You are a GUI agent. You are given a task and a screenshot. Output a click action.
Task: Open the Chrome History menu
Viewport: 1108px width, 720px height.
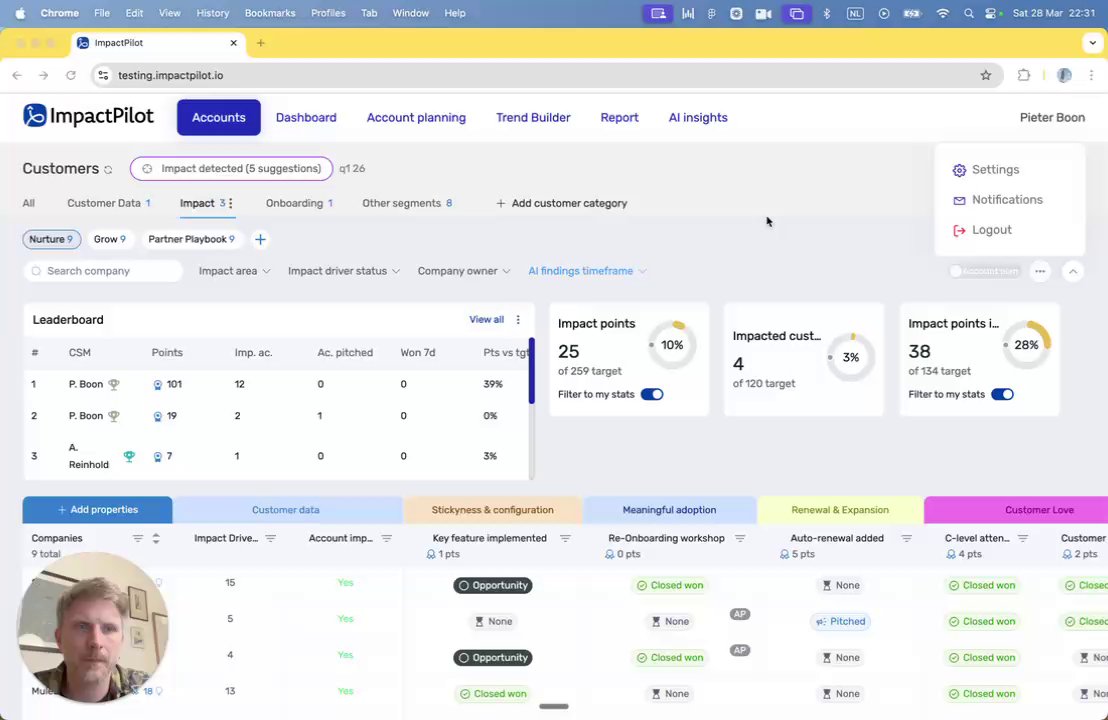(212, 13)
